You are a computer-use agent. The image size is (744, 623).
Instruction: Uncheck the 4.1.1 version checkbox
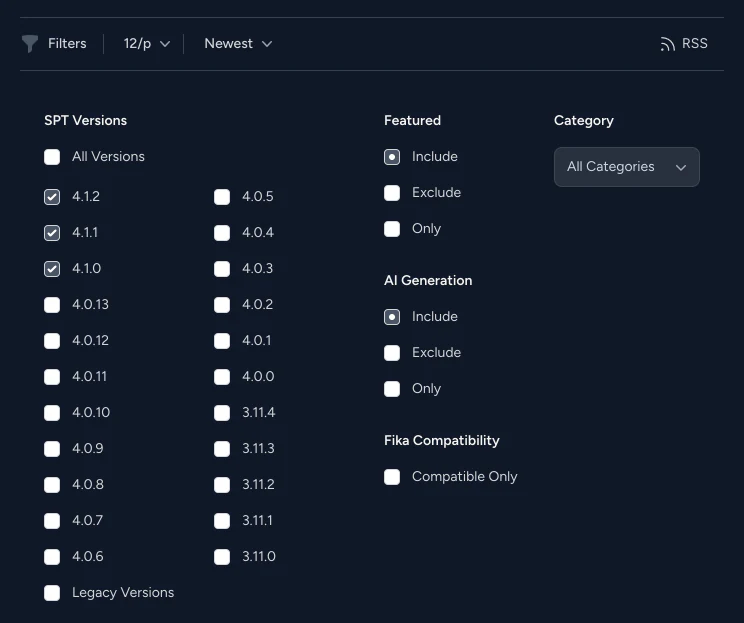point(52,233)
